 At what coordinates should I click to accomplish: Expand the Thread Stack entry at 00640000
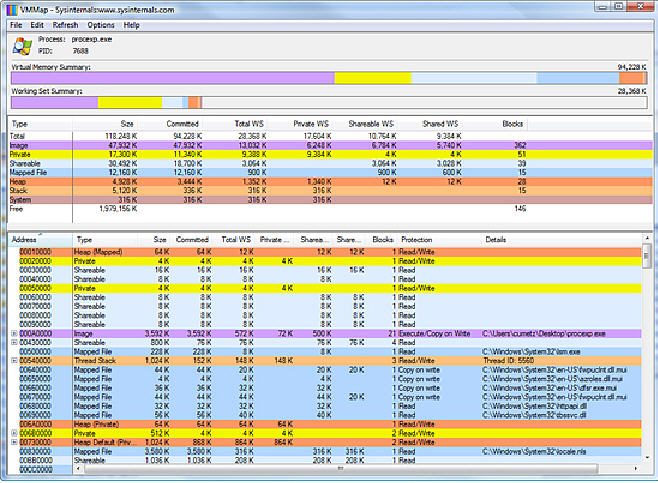tap(13, 360)
